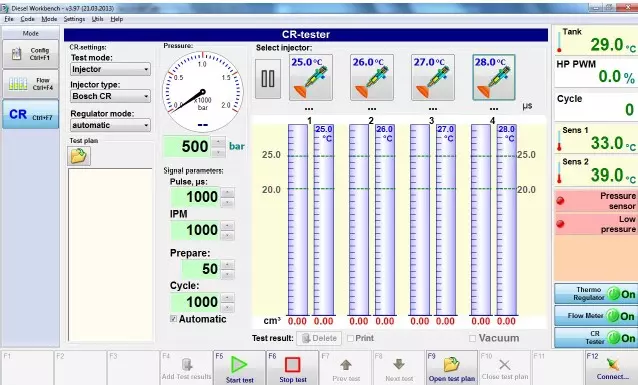Open the Help menu
The image size is (638, 385).
click(x=117, y=19)
